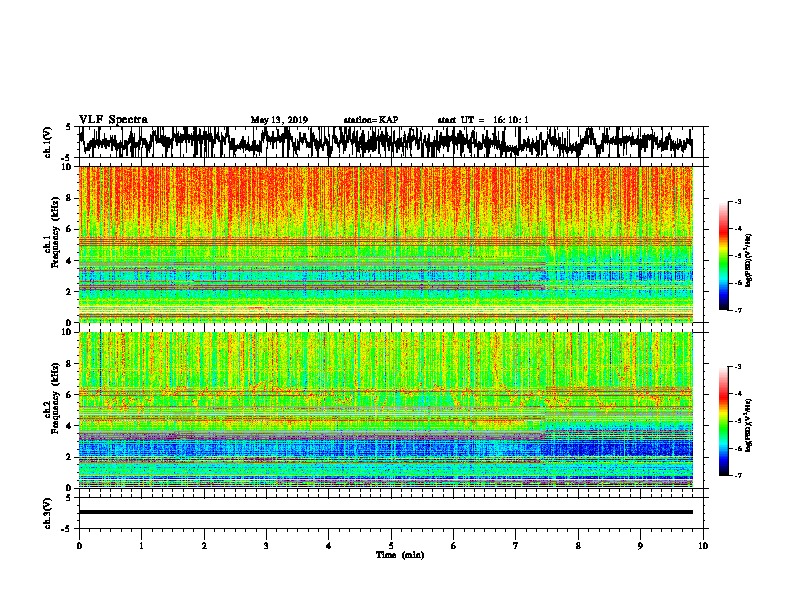Click the "4" tick on the time axis
Viewport: 792px width, 612px height.
click(329, 546)
